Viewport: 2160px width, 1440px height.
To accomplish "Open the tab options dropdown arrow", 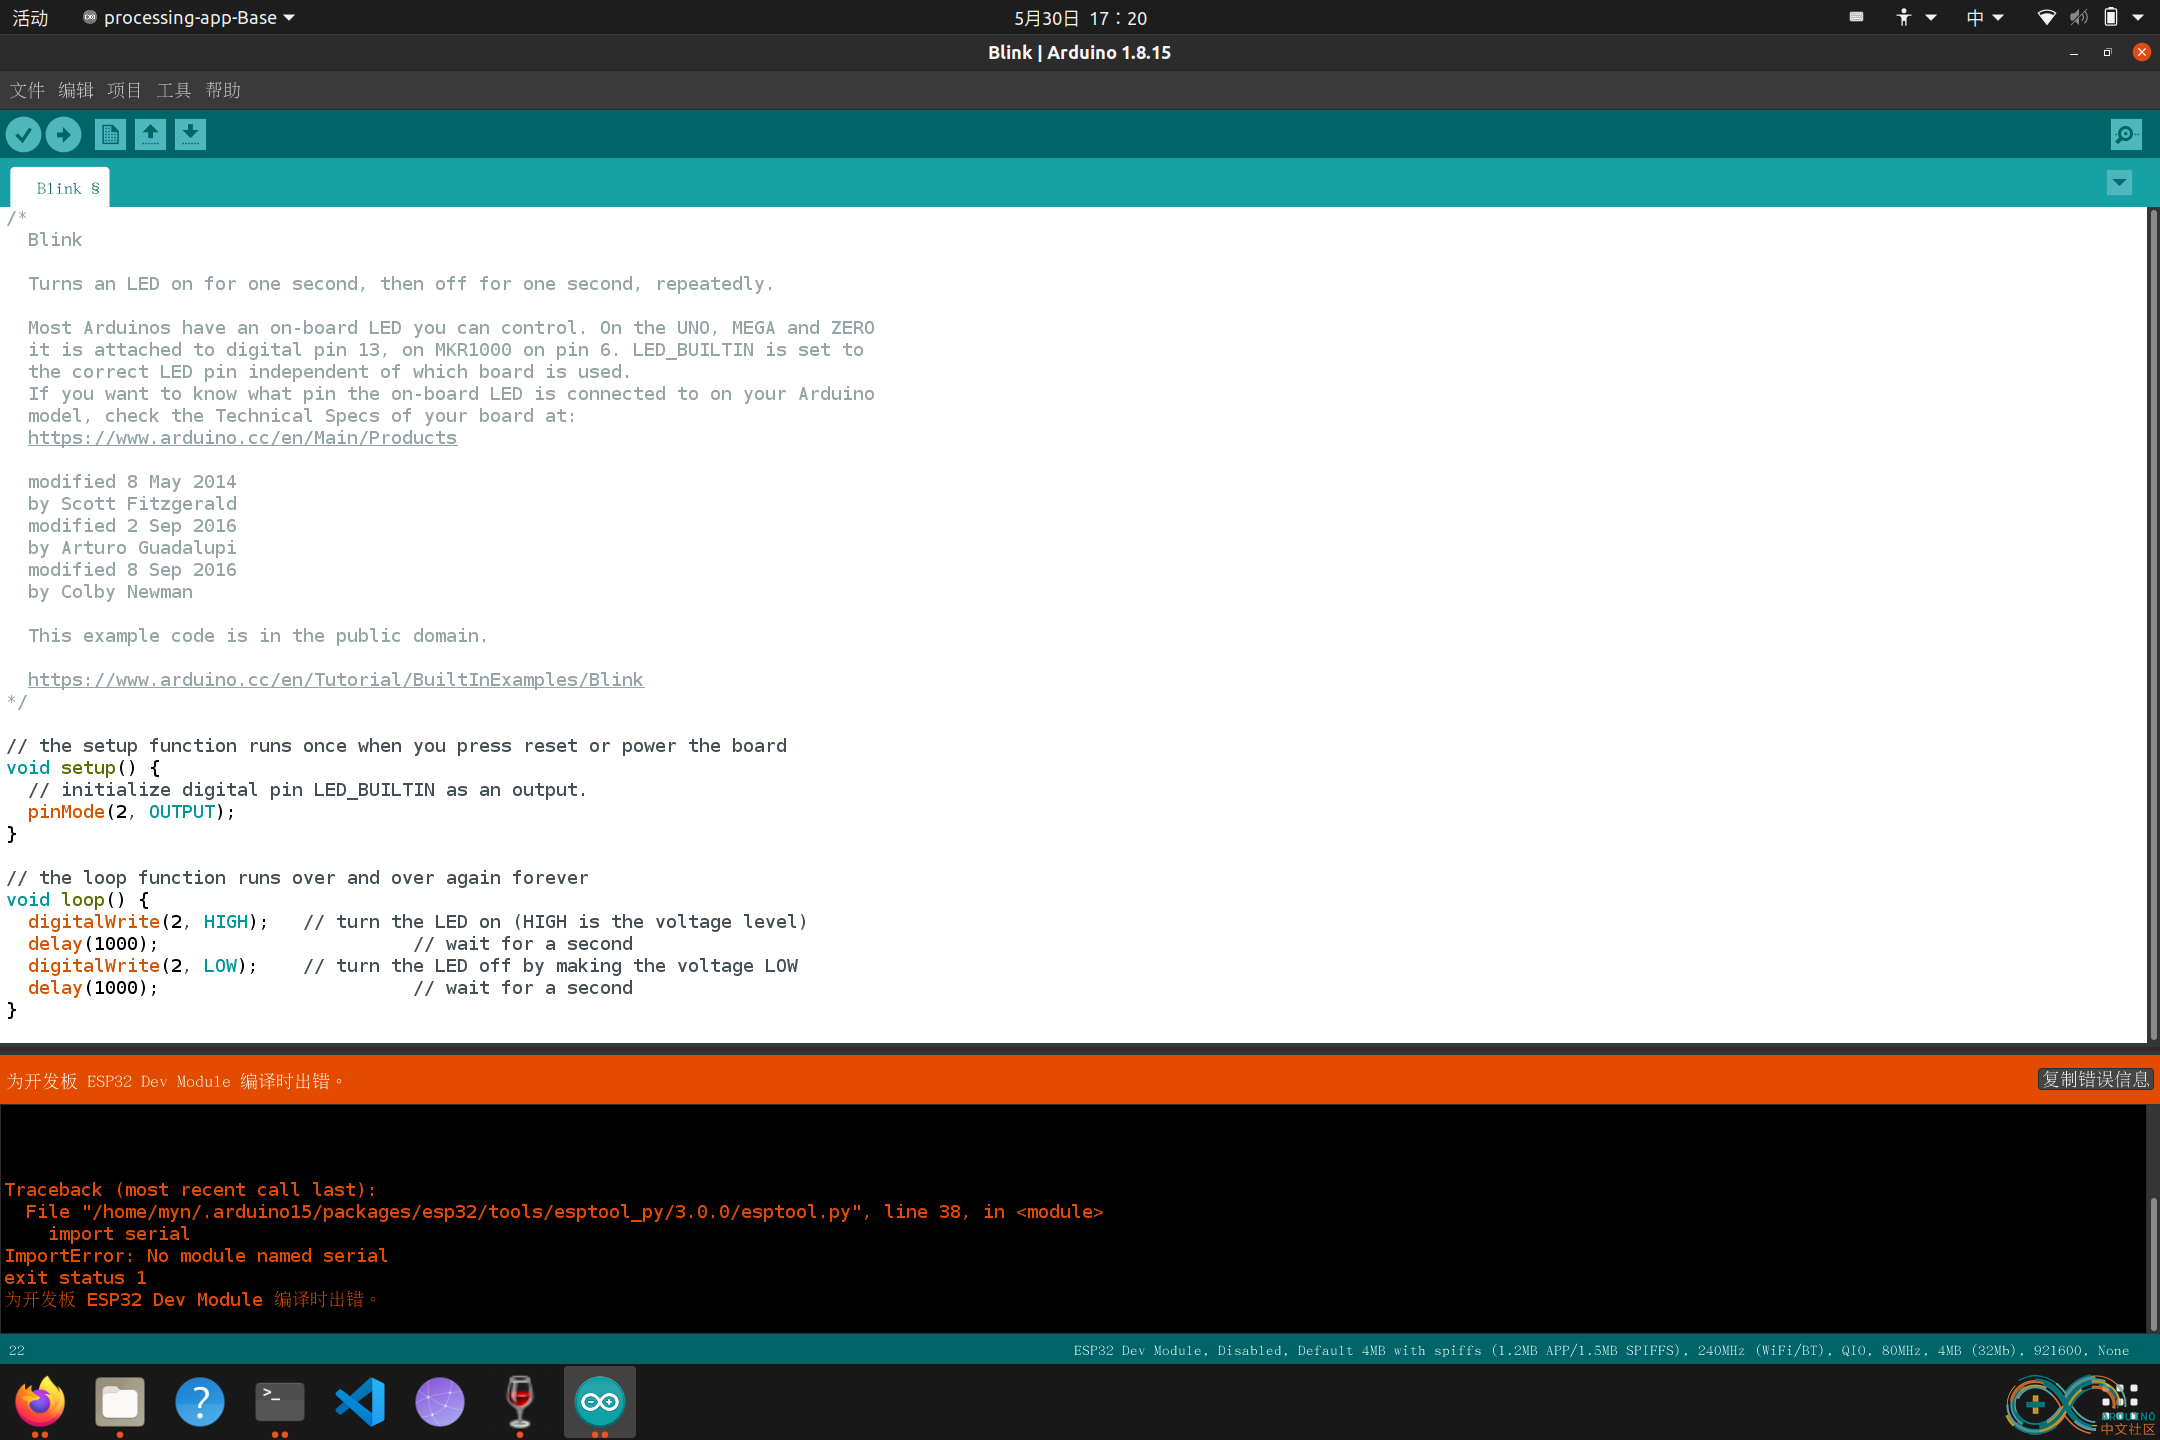I will (x=2119, y=183).
